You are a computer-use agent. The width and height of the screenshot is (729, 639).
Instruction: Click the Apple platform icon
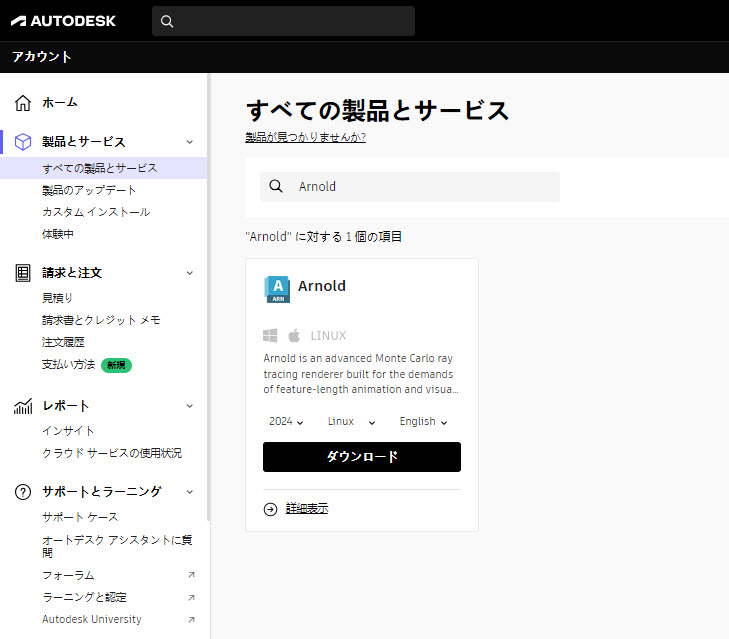tap(294, 335)
